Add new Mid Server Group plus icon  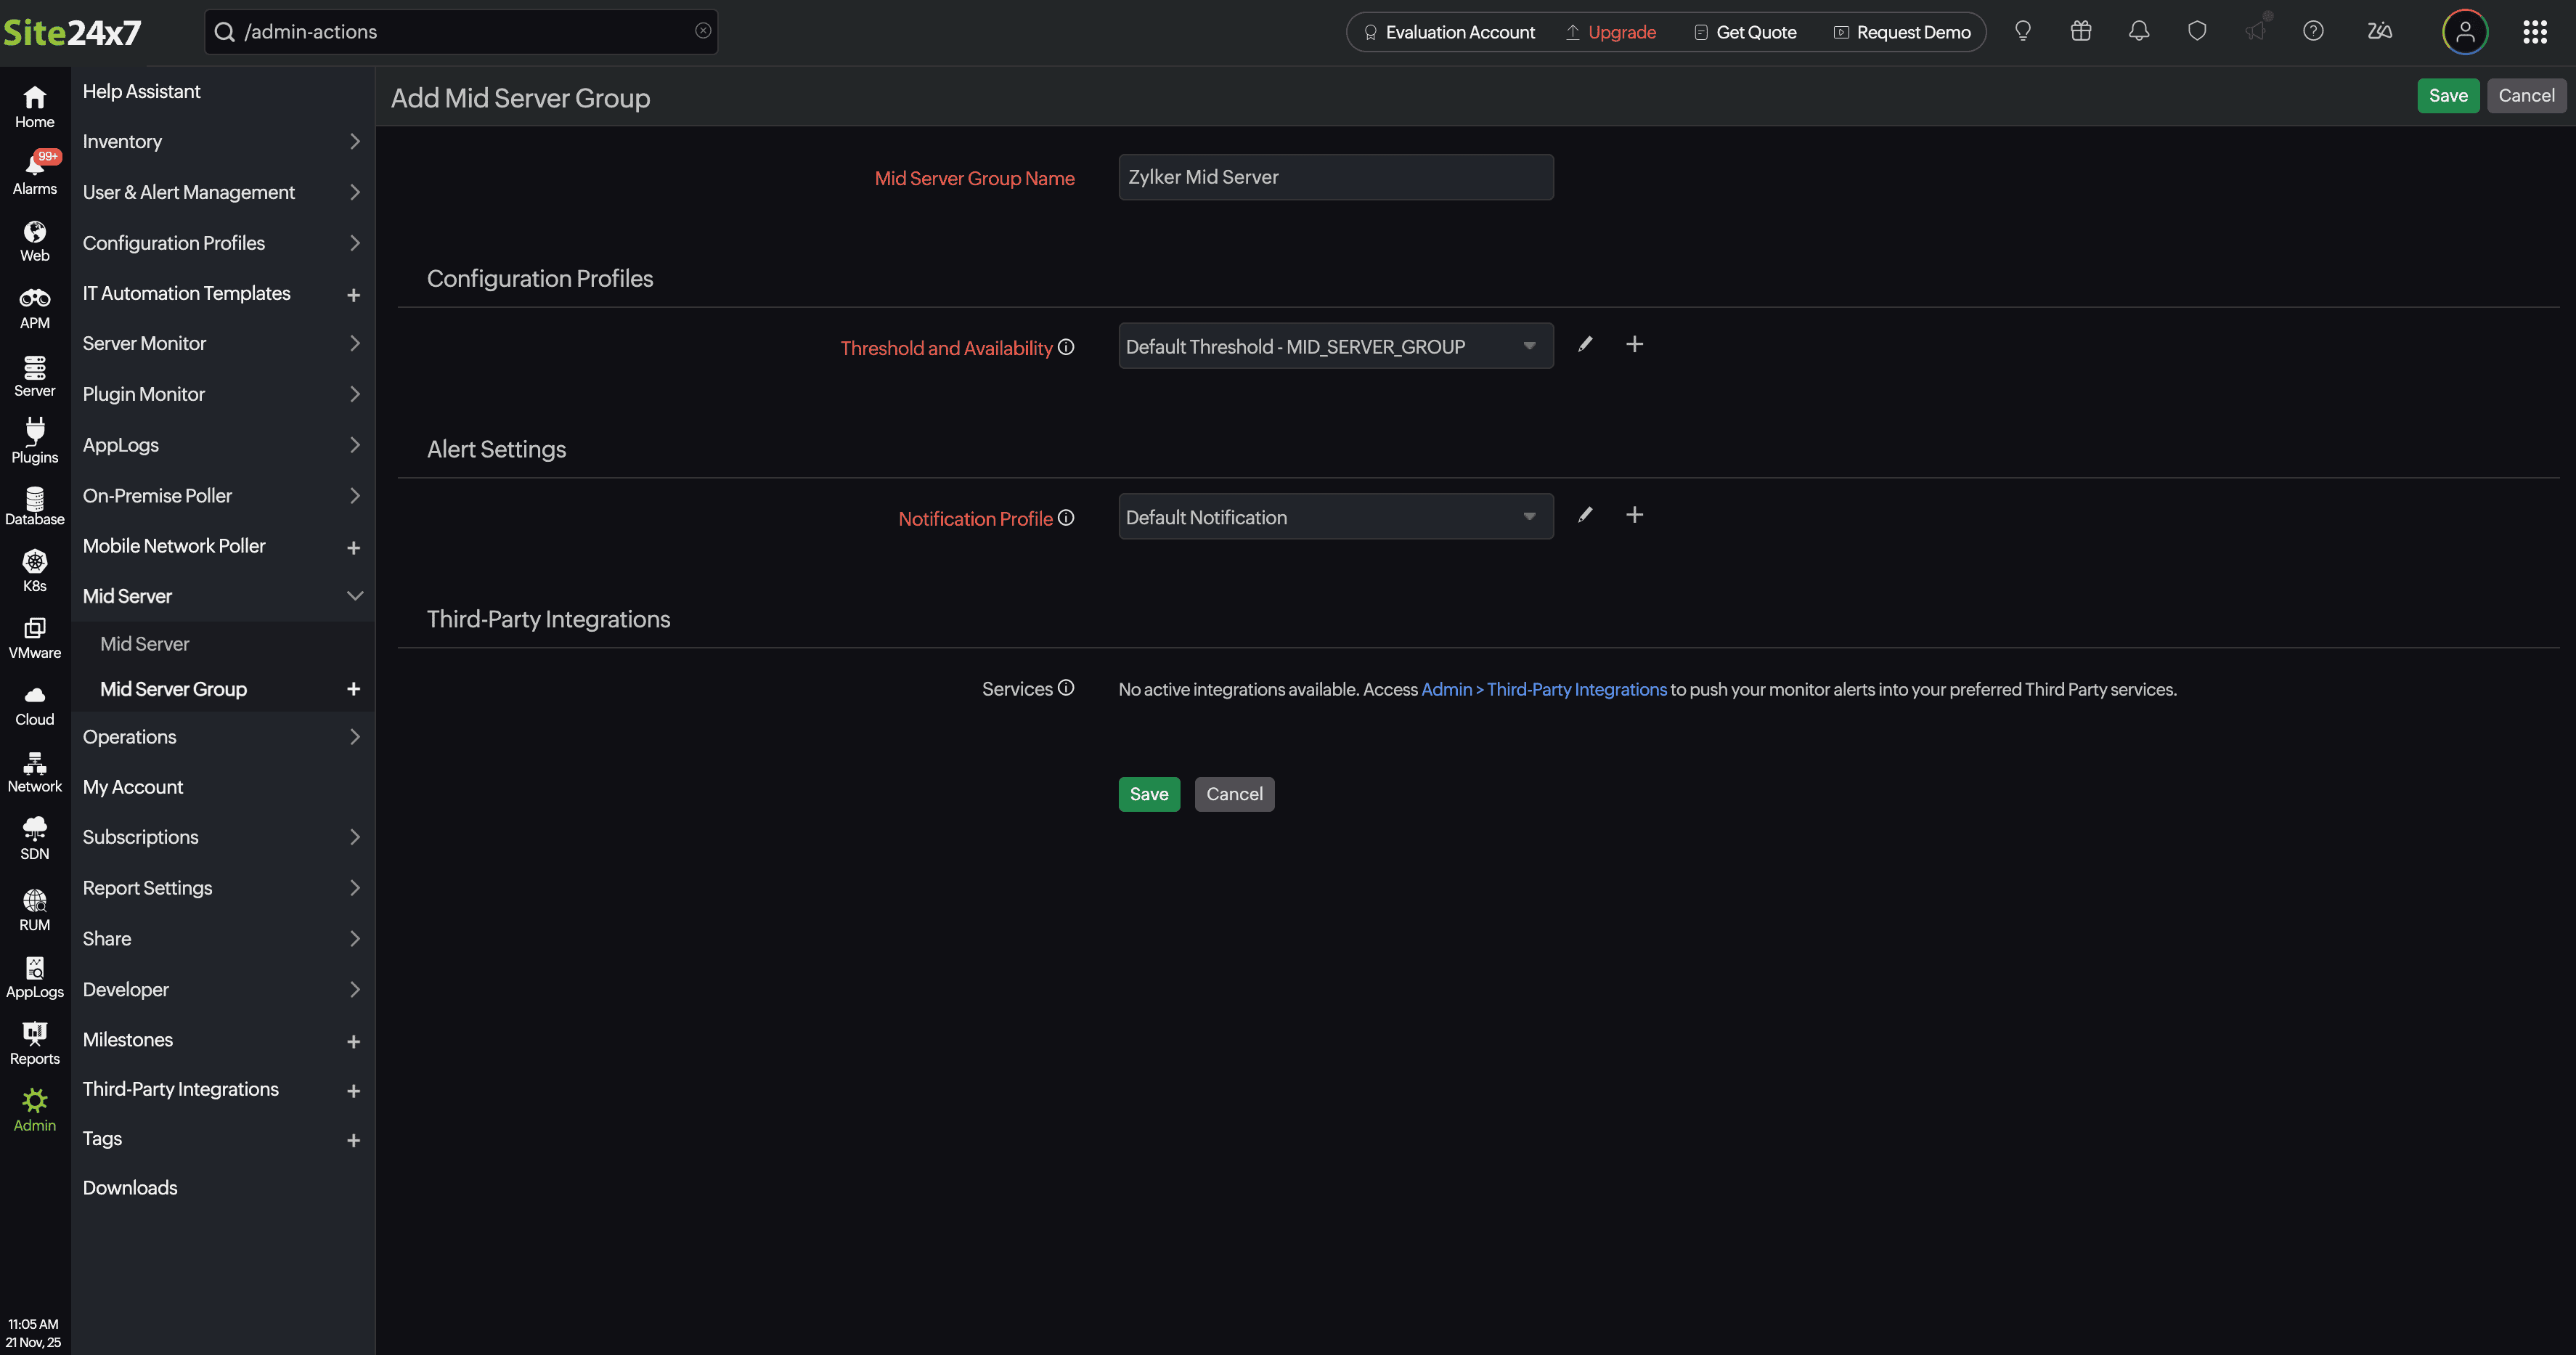[x=353, y=689]
